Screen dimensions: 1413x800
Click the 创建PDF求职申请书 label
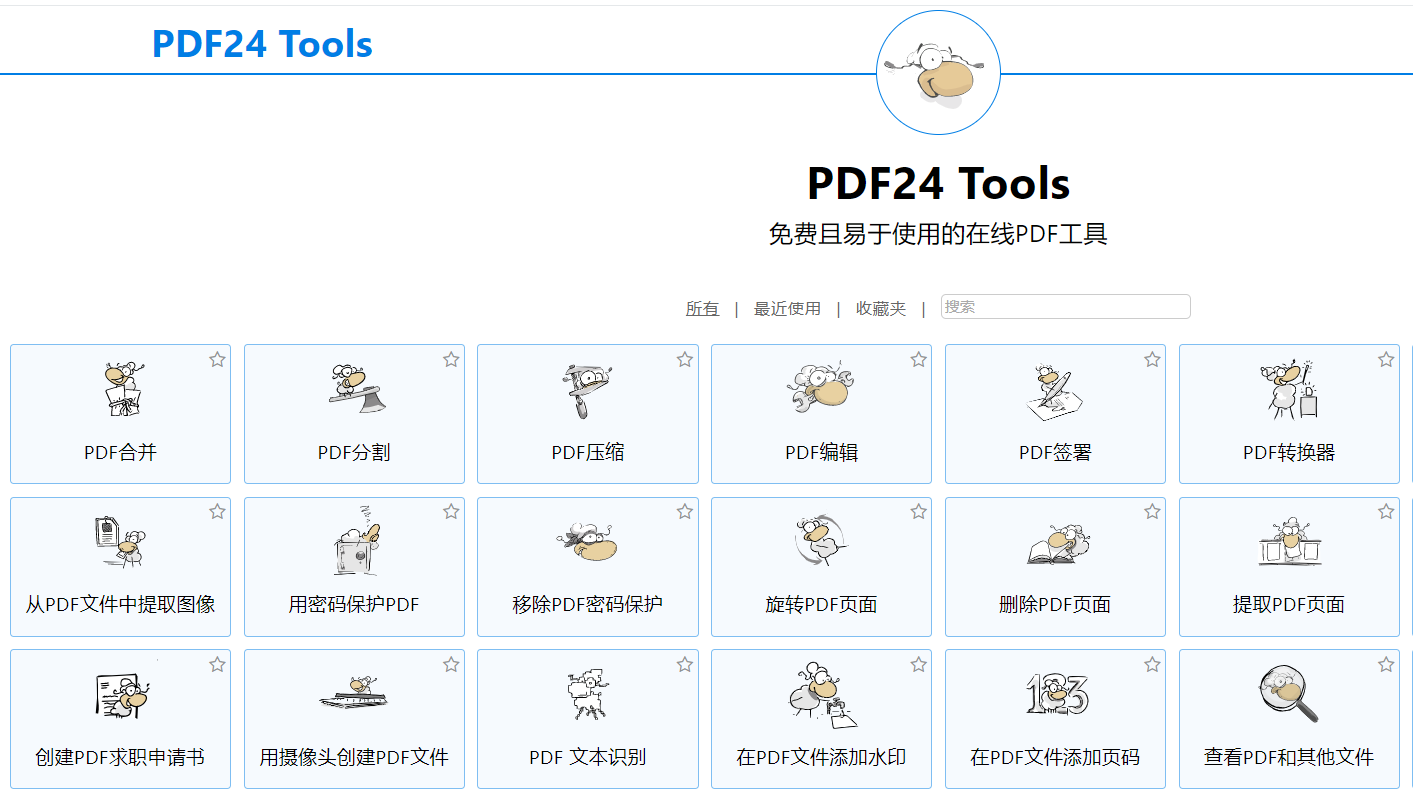click(x=121, y=758)
